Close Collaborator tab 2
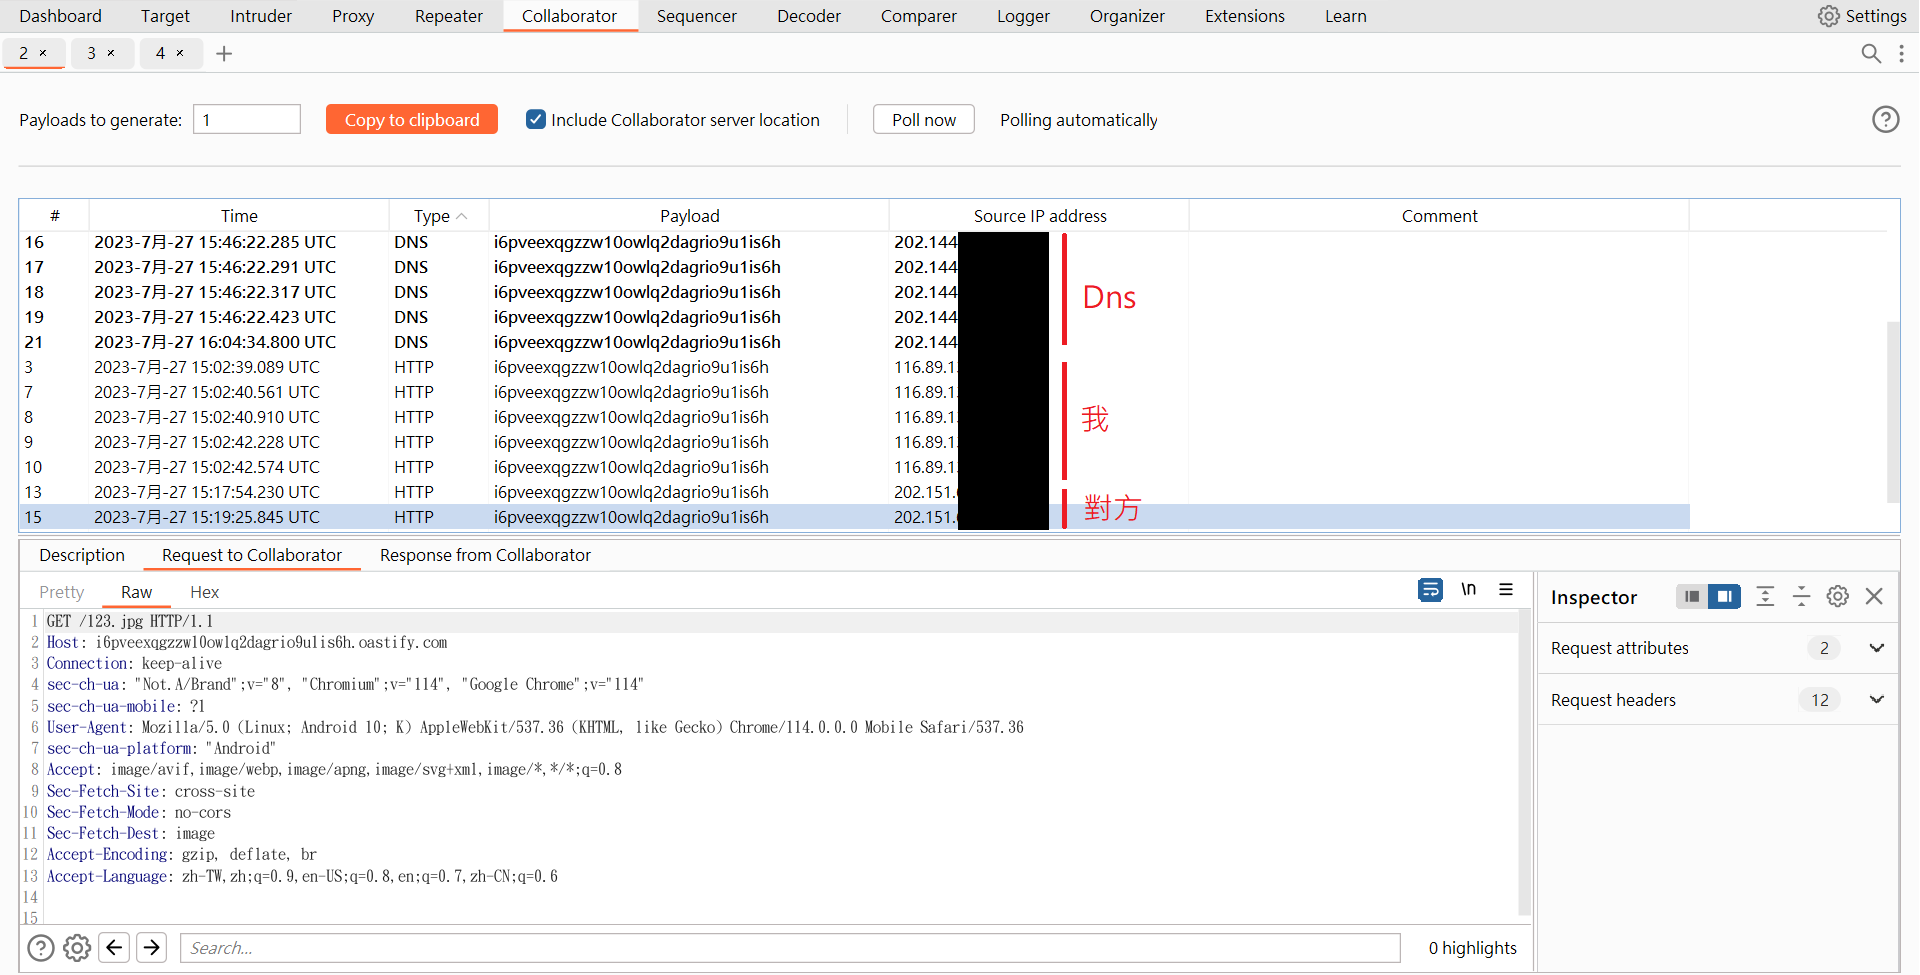The image size is (1920, 975). 43,53
